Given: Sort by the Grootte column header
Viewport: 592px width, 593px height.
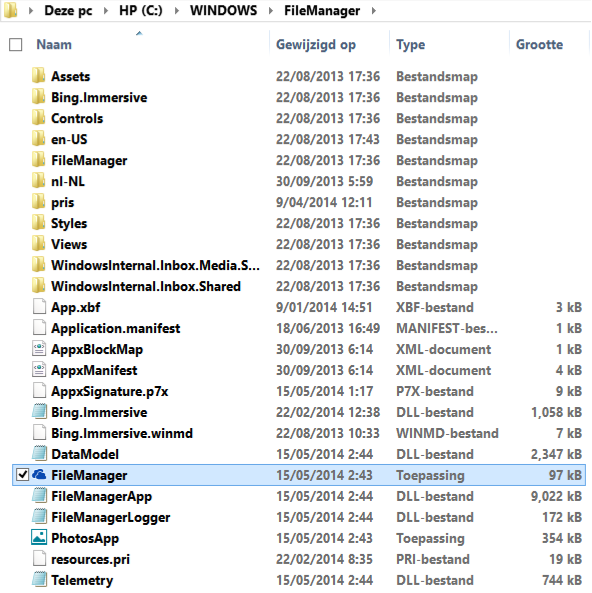Looking at the screenshot, I should tap(539, 45).
